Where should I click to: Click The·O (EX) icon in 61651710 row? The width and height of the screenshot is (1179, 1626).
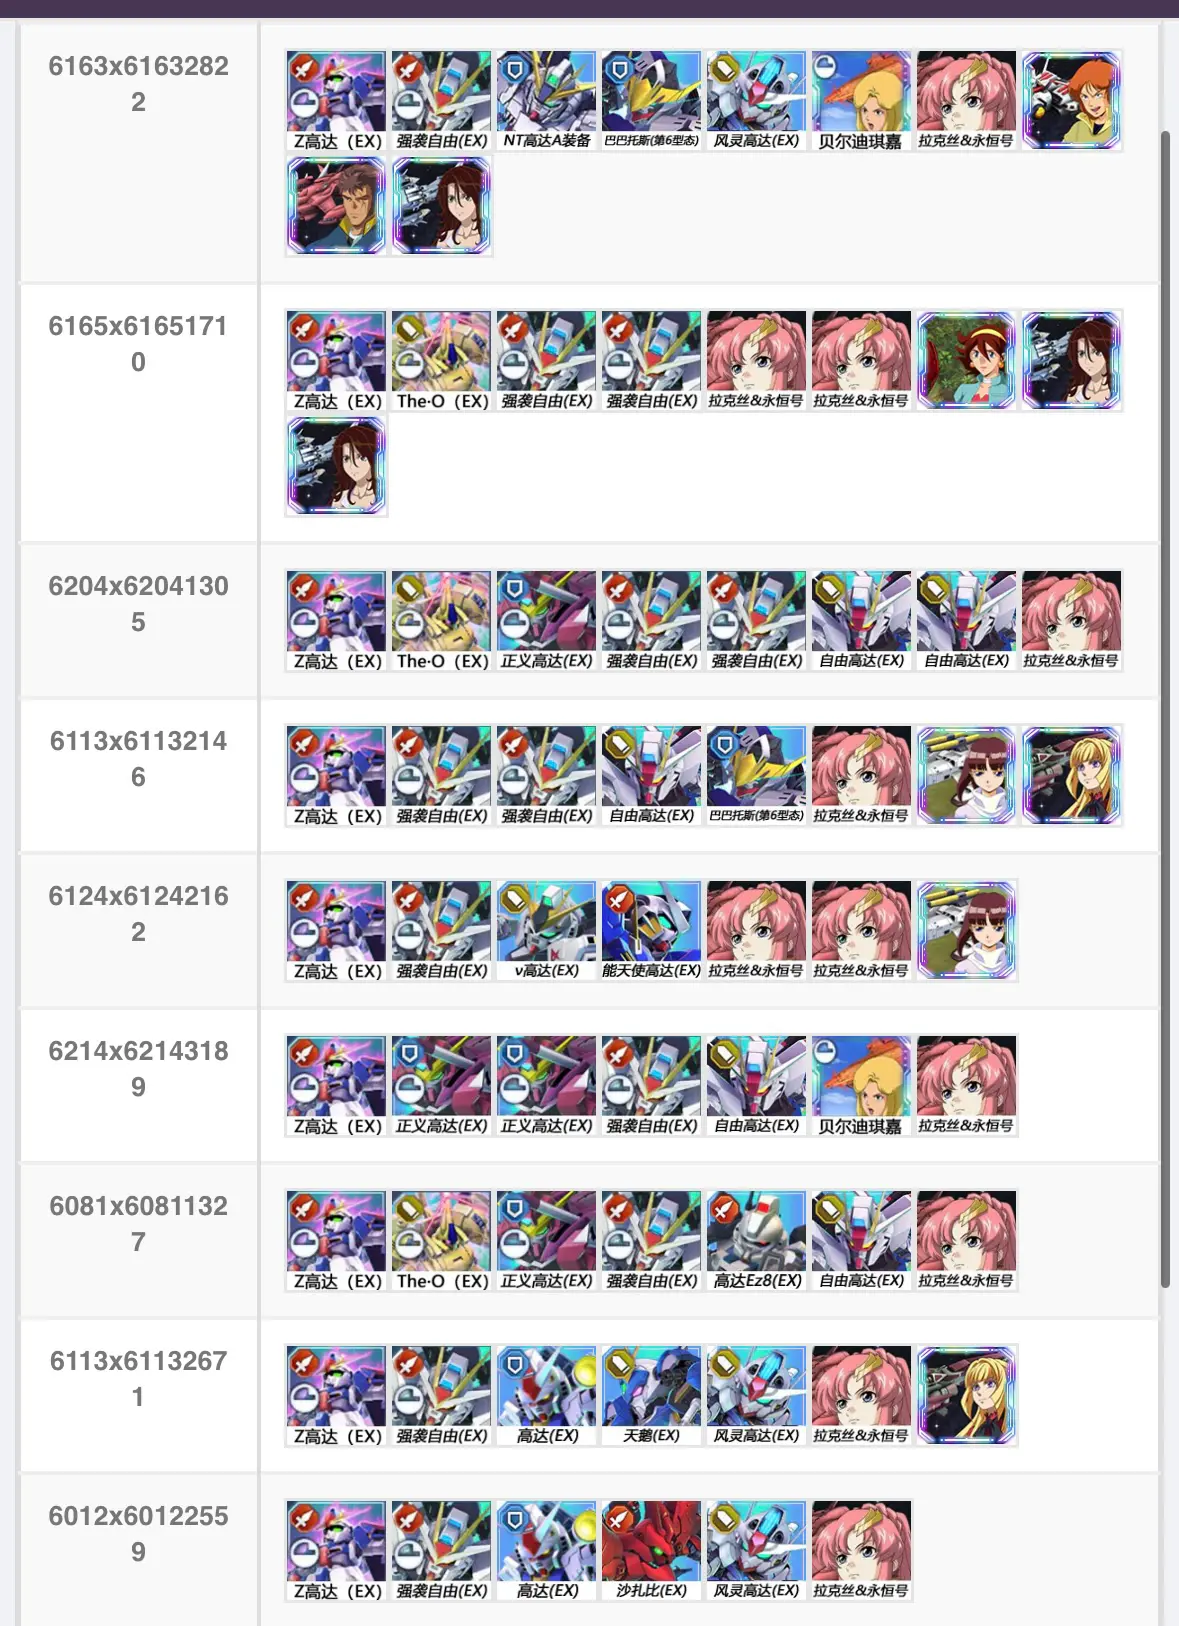[441, 361]
